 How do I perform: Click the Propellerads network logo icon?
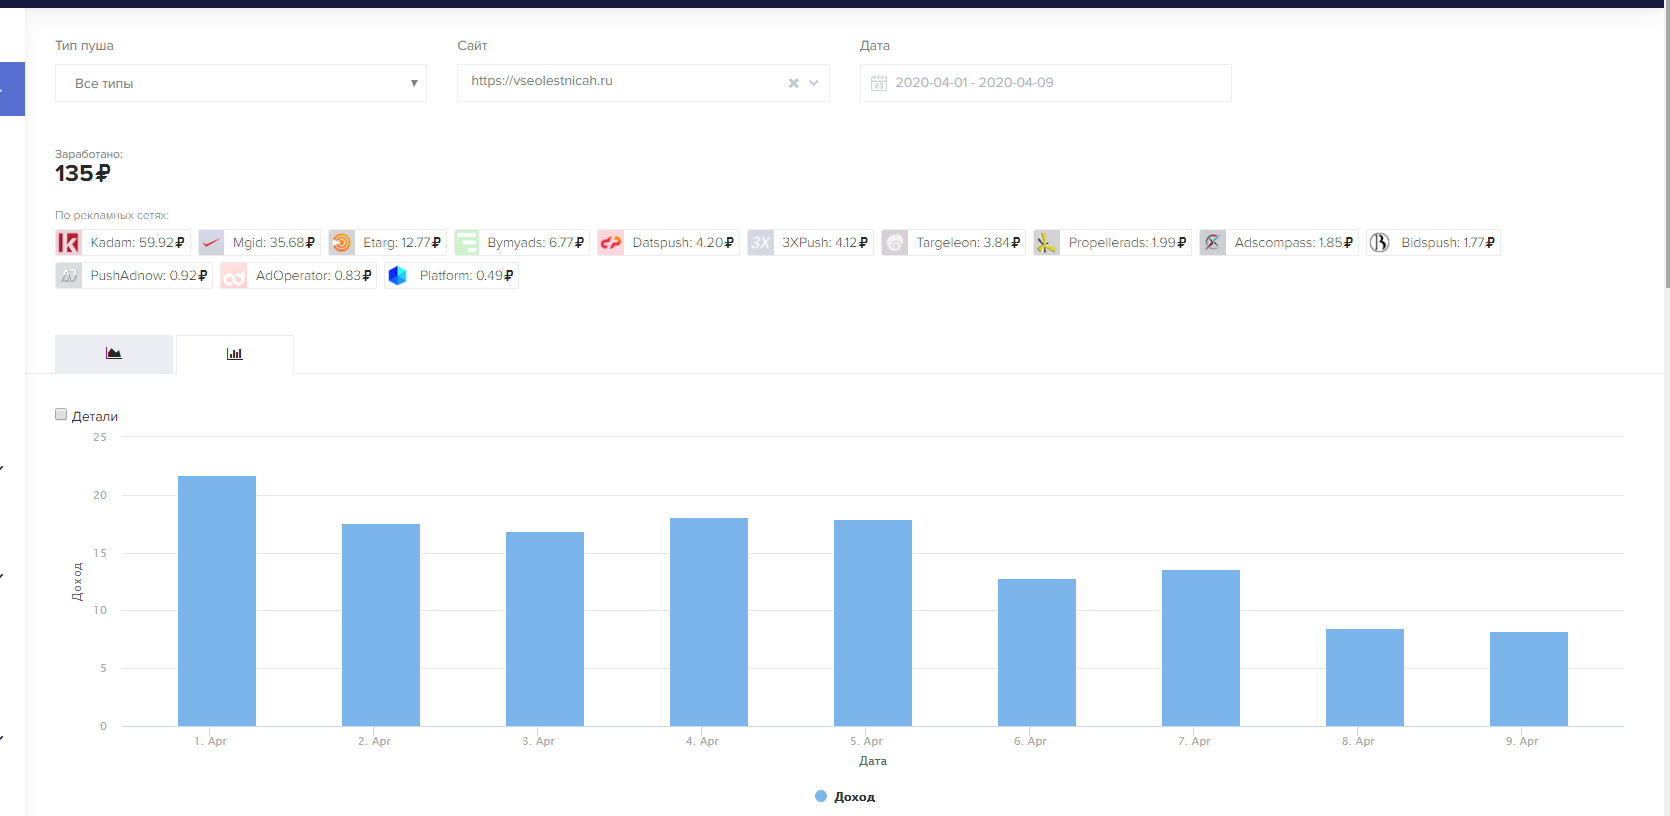[x=1047, y=243]
